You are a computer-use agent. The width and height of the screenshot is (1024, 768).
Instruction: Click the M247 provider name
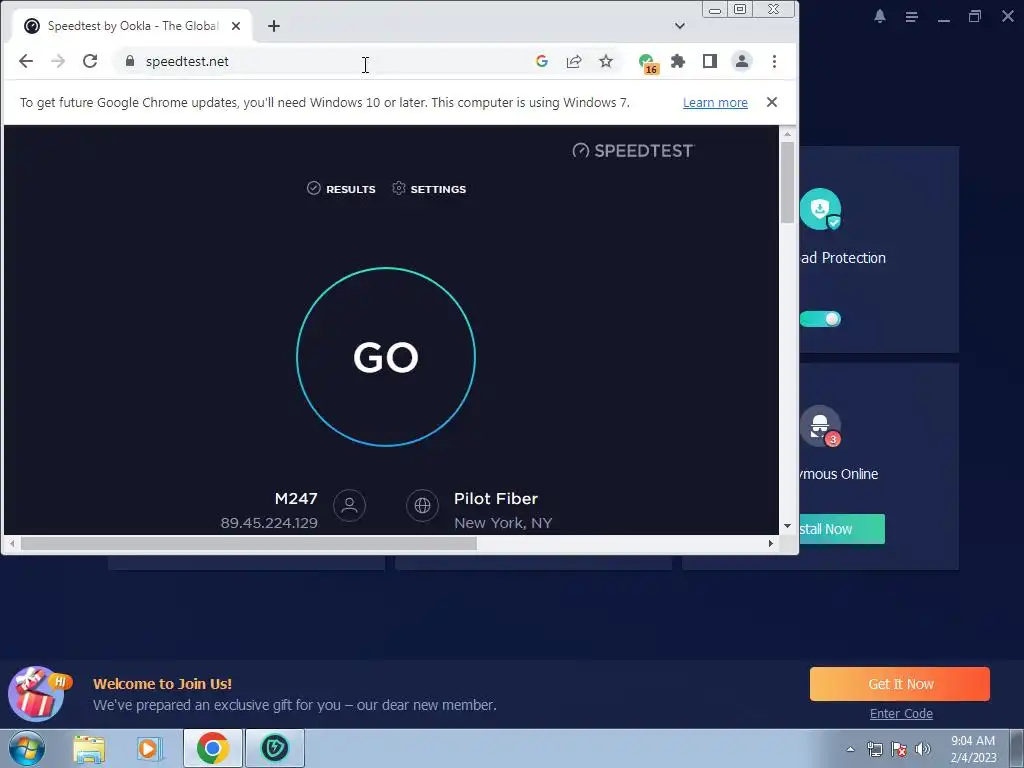[296, 498]
